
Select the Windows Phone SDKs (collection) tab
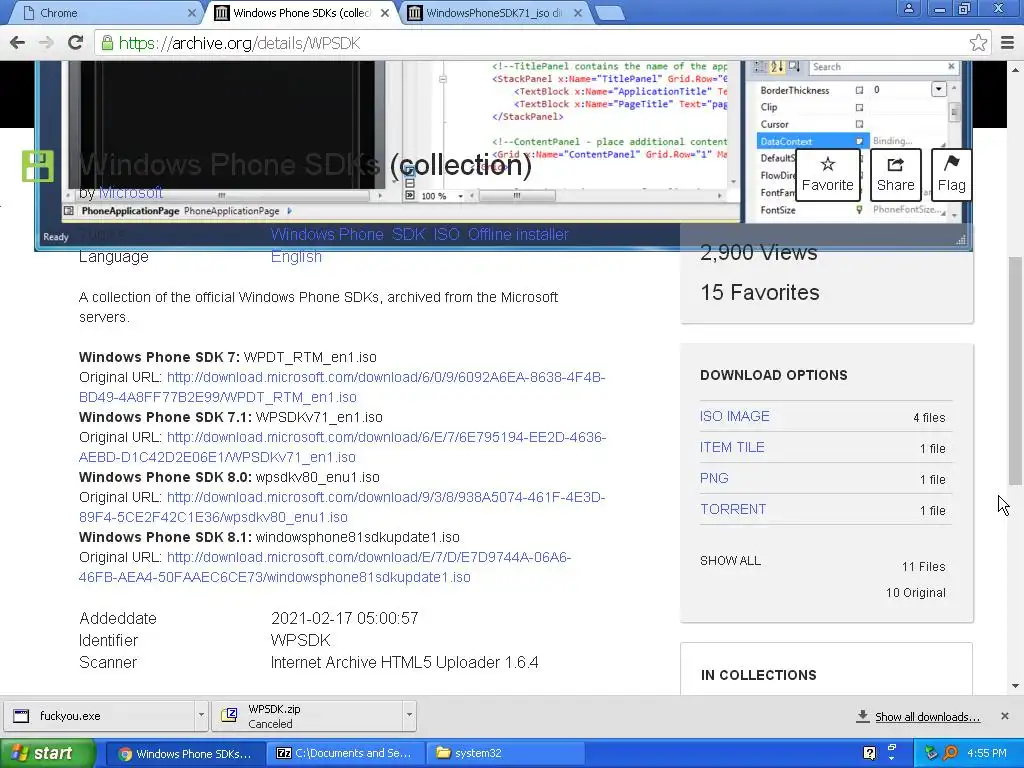(x=300, y=13)
